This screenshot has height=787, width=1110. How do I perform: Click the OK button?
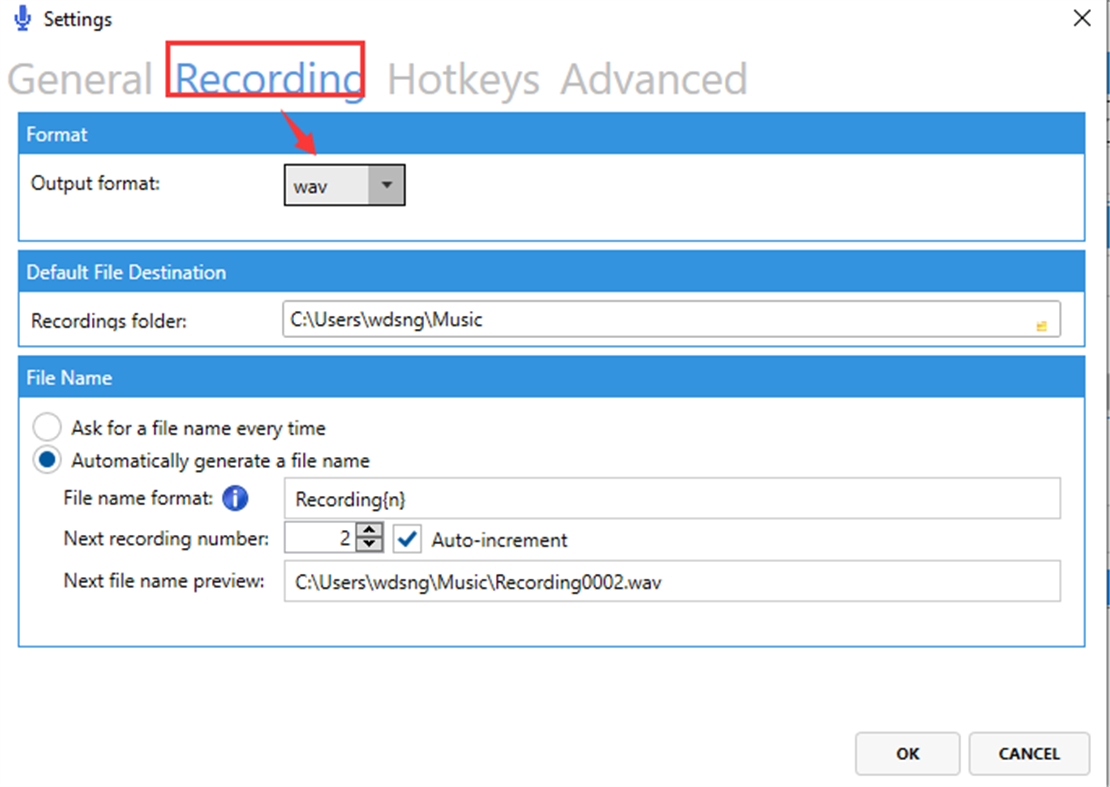pos(907,754)
